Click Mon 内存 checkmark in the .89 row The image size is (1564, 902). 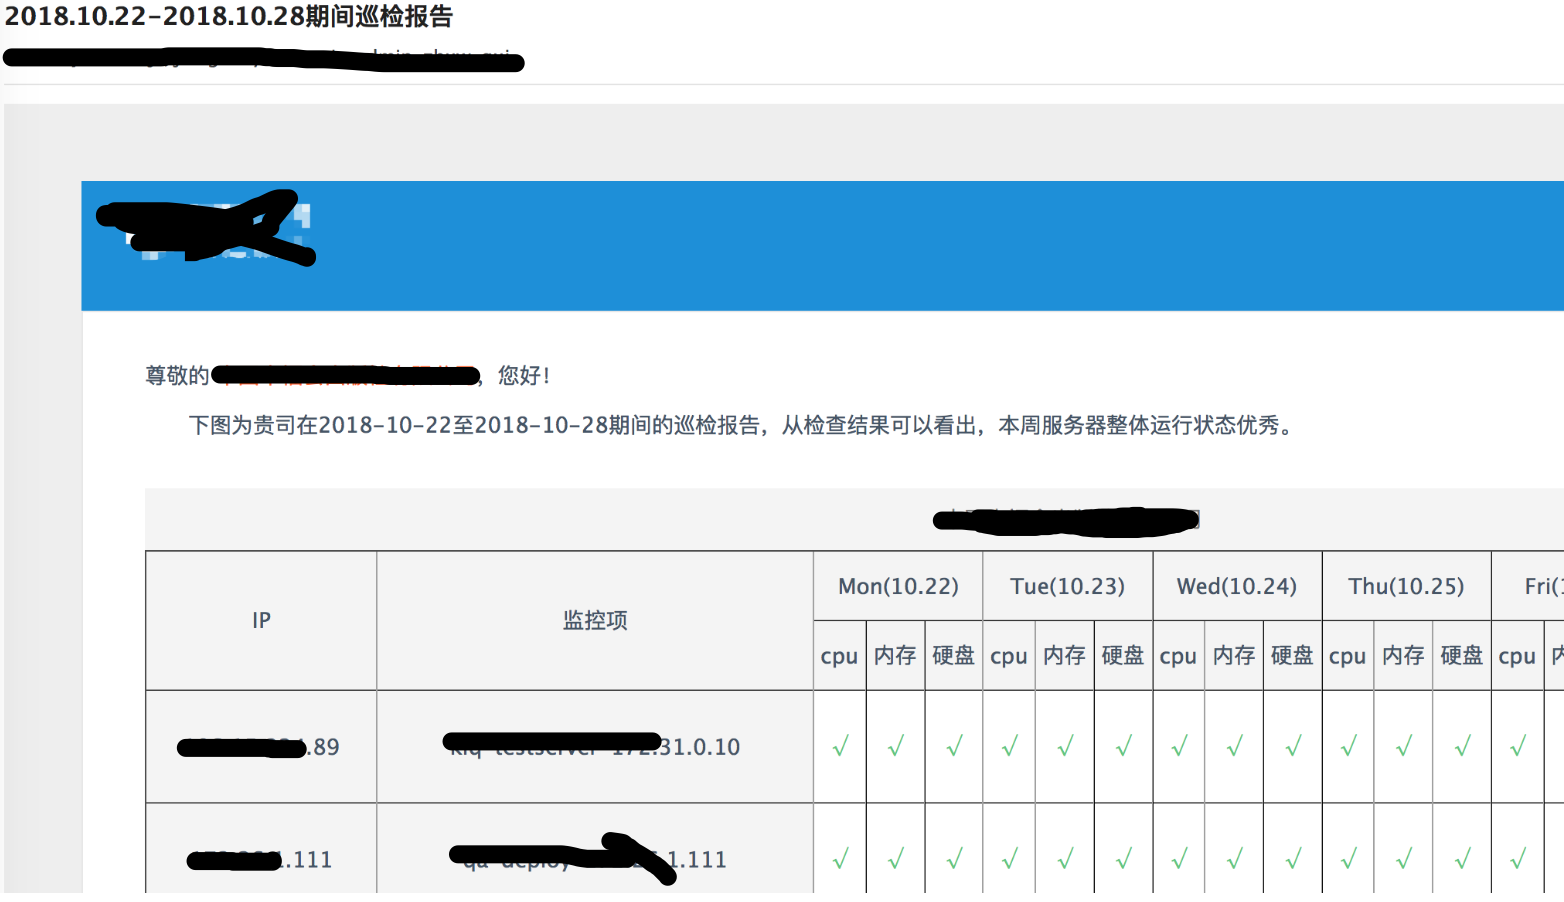896,746
